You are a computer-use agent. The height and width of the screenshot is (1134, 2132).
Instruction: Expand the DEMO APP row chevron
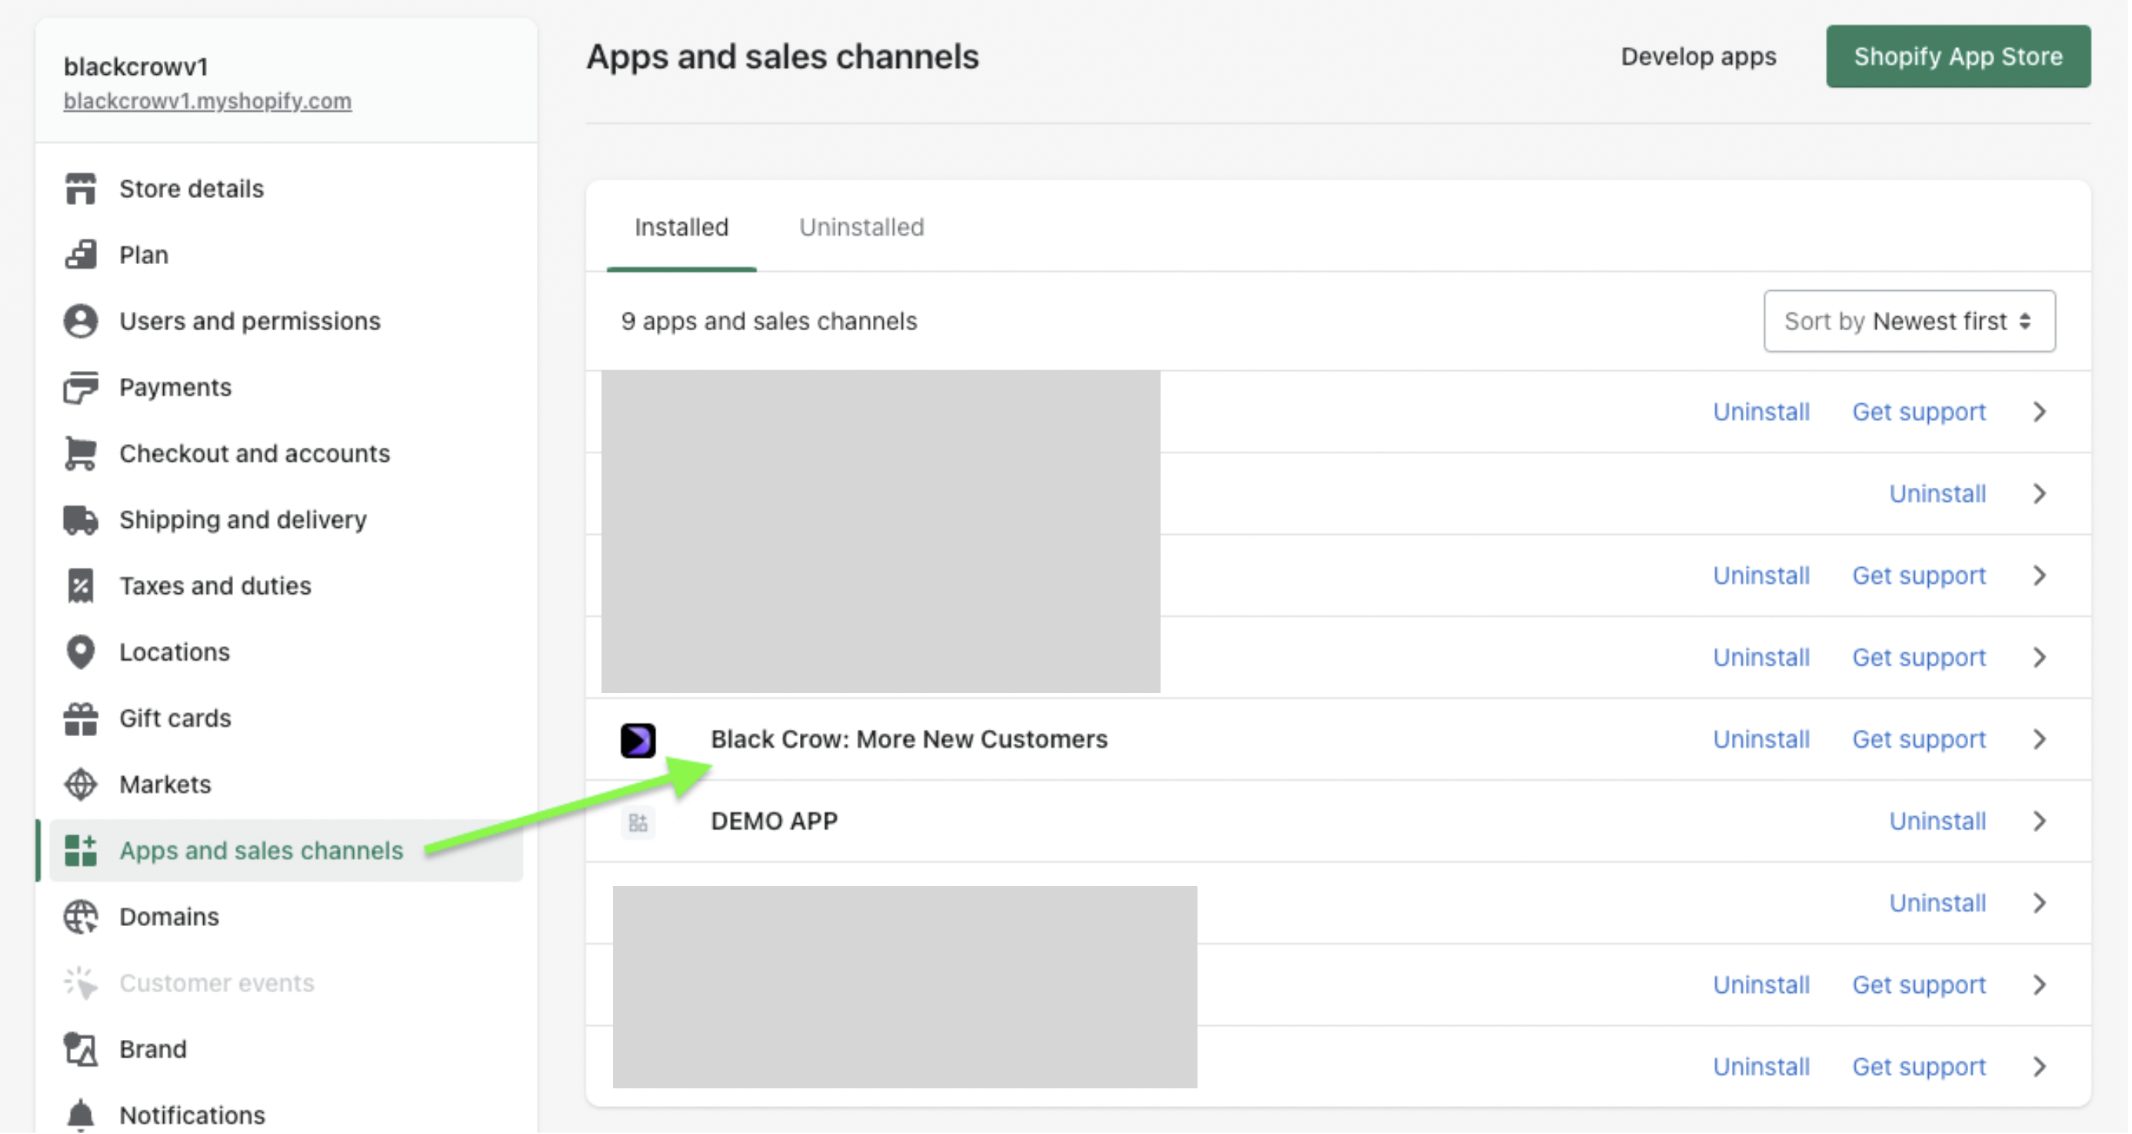pos(2040,821)
